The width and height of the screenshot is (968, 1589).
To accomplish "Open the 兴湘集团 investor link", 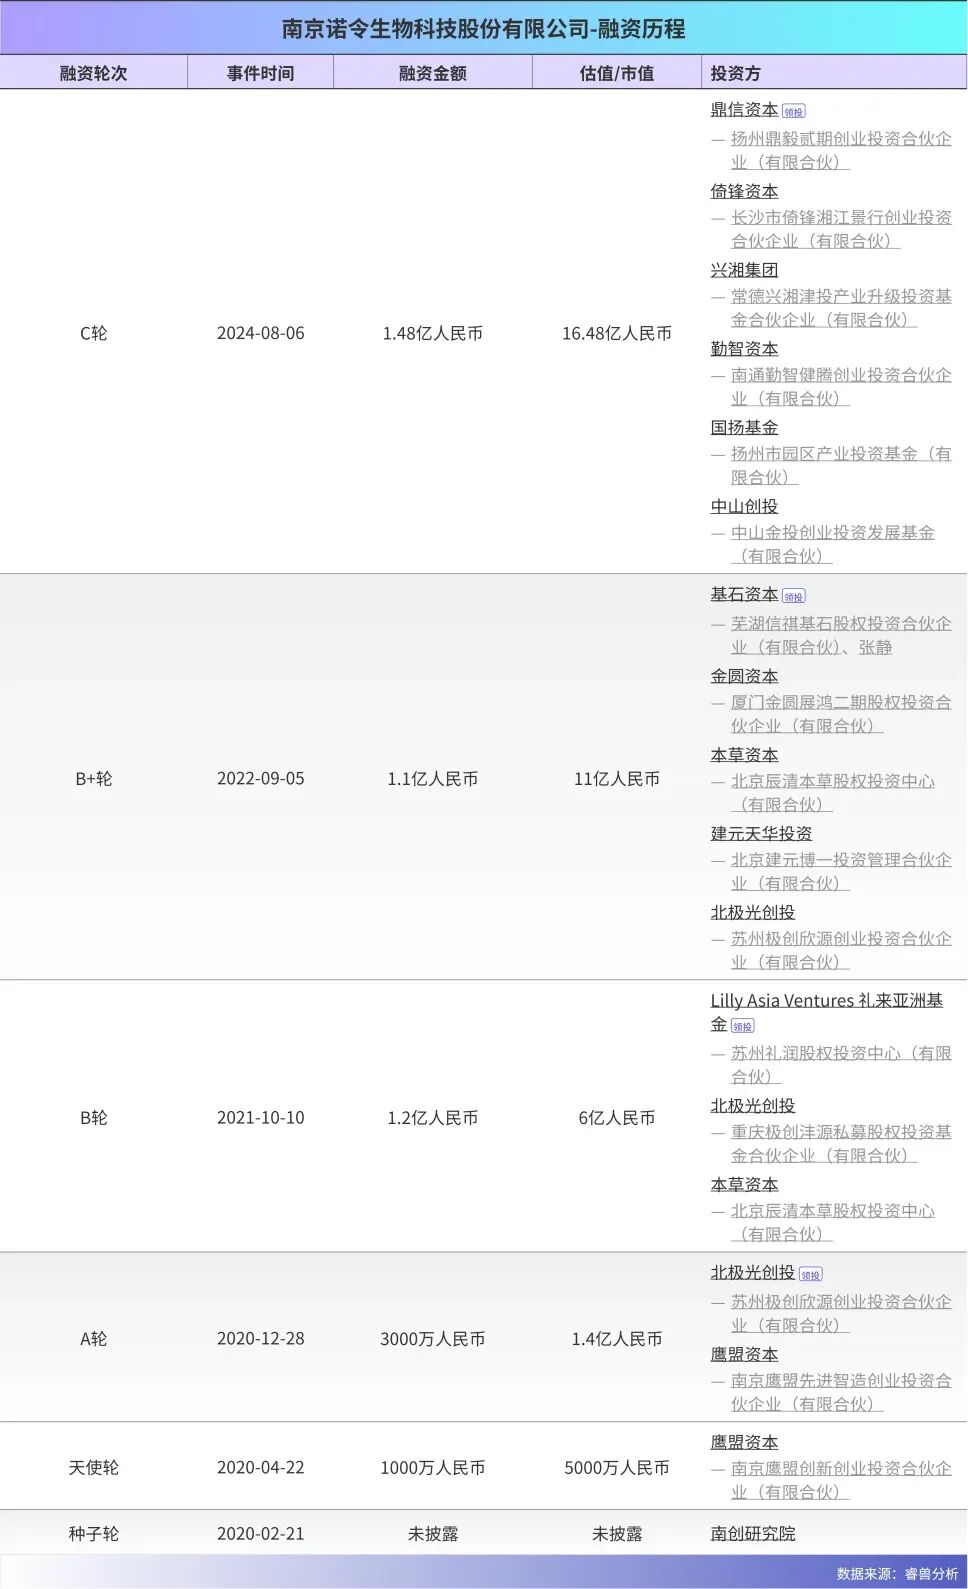I will point(744,270).
